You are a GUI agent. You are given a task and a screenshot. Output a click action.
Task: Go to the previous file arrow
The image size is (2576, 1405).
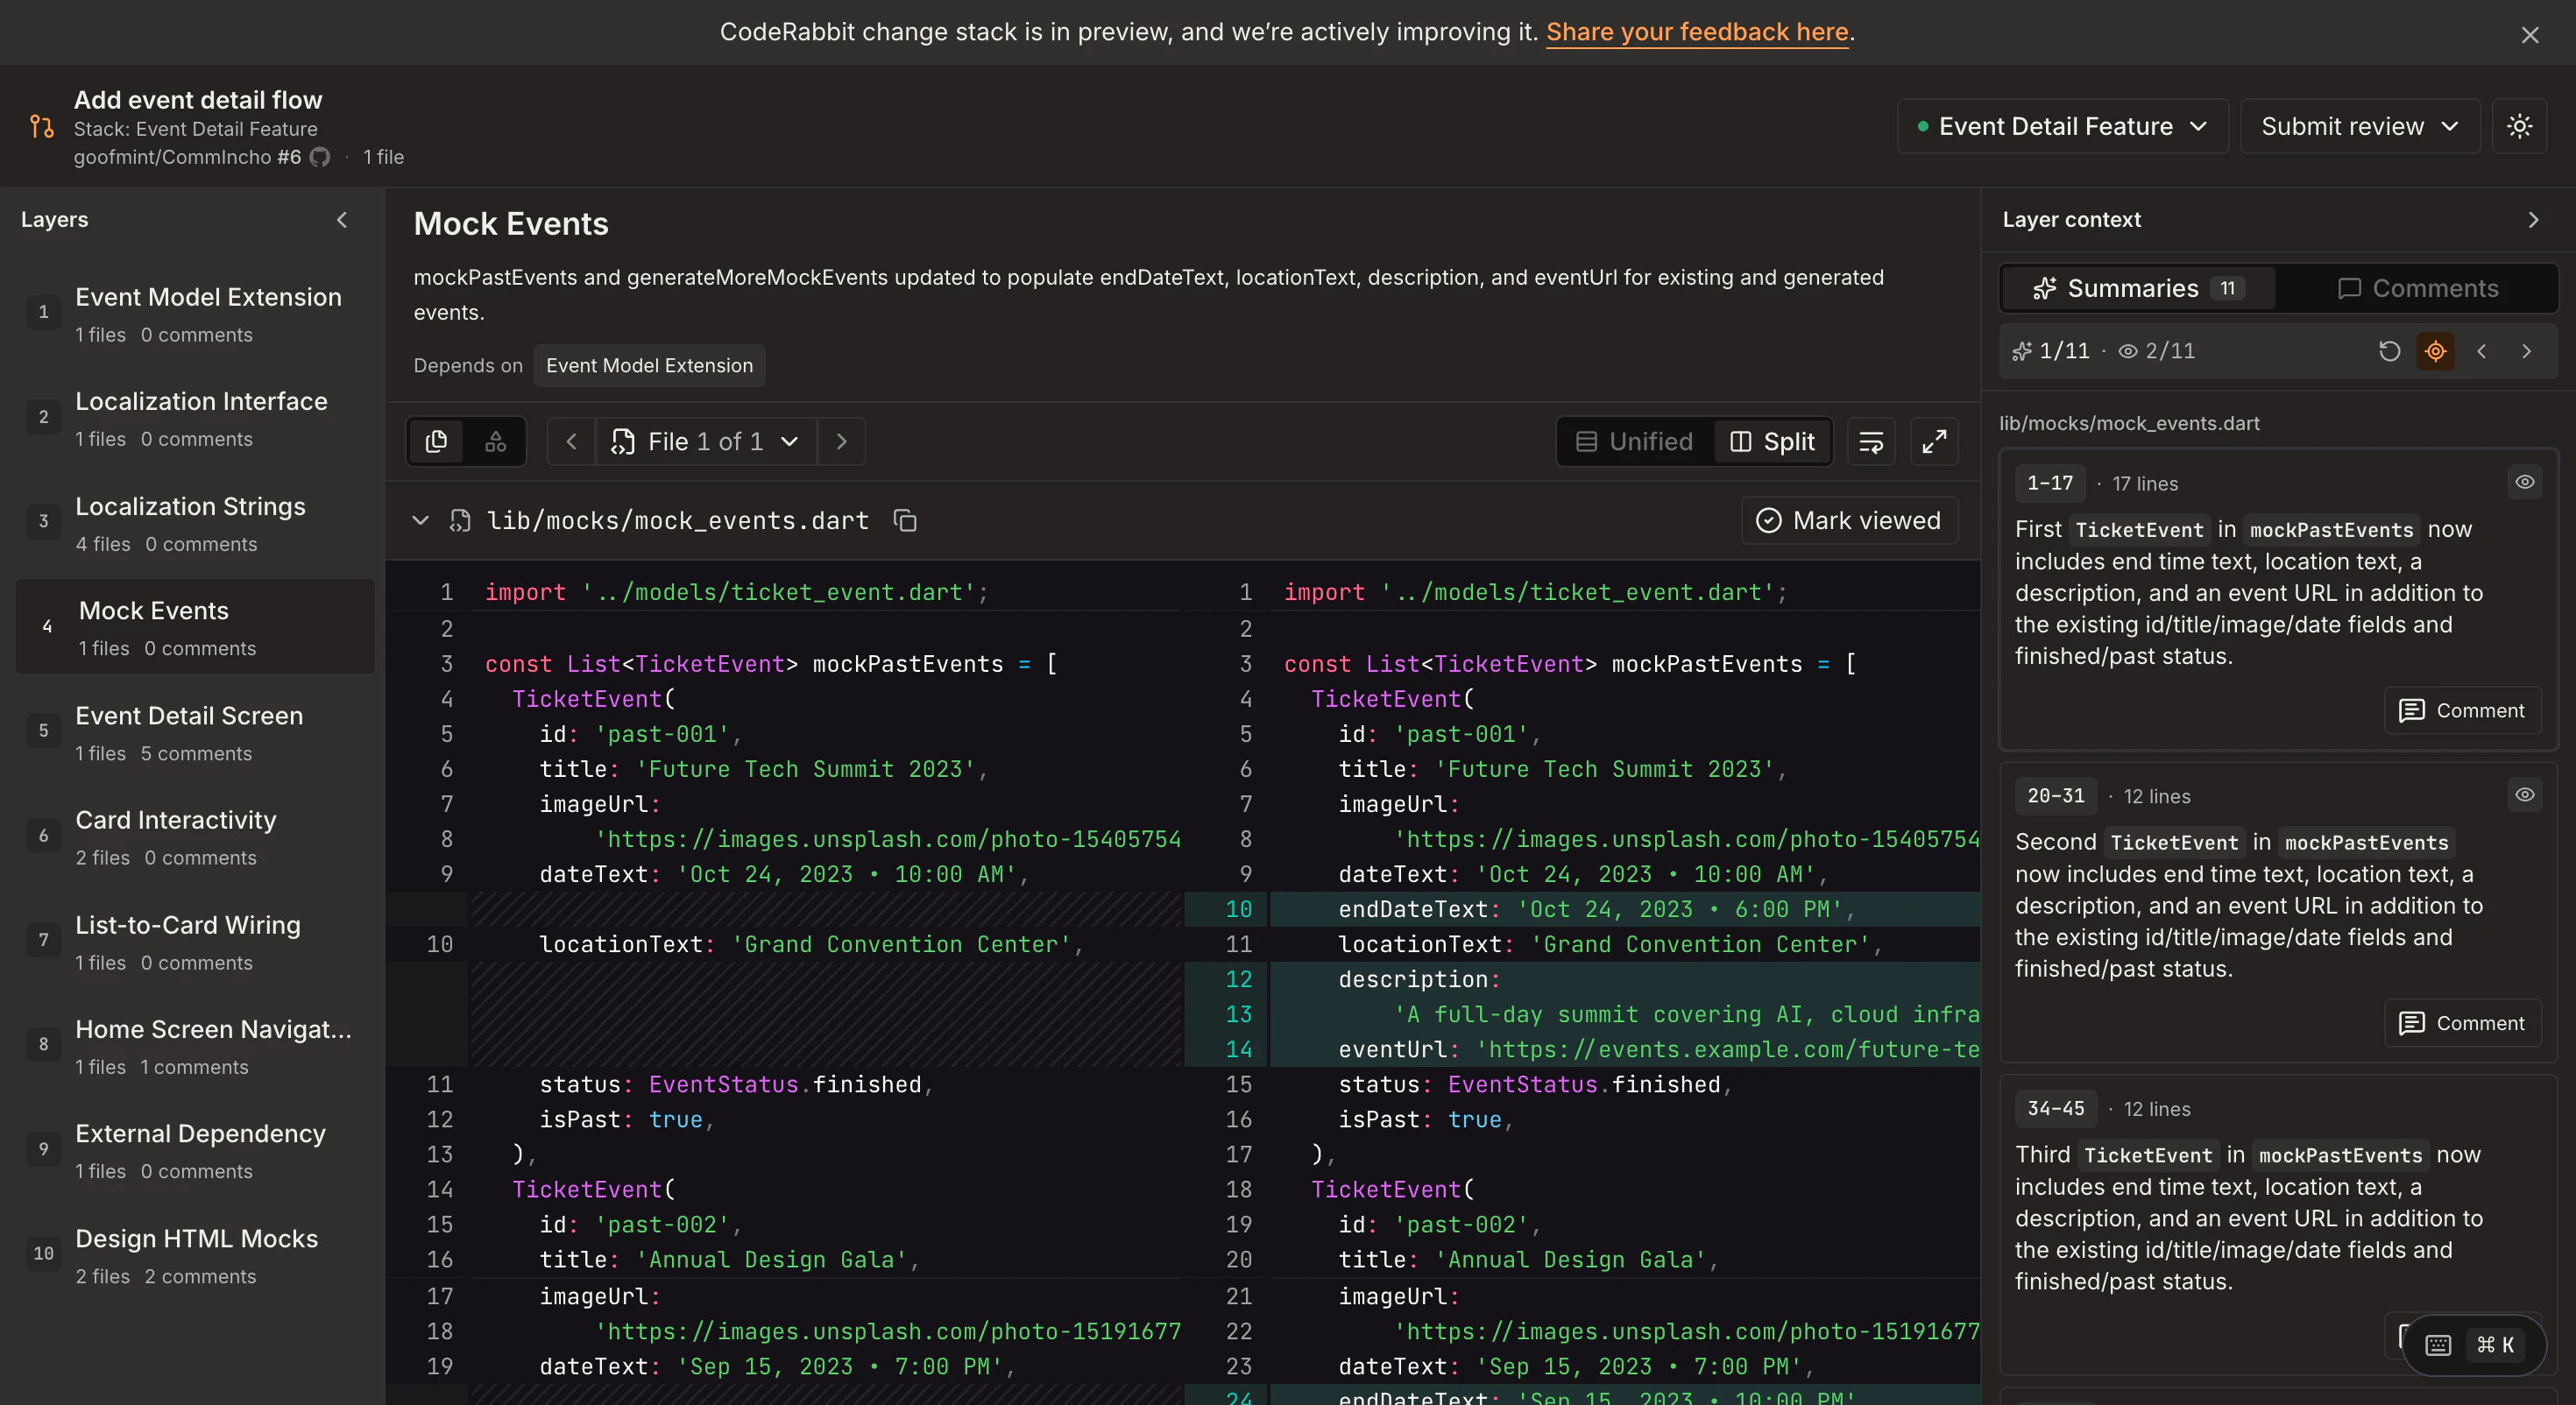coord(572,441)
